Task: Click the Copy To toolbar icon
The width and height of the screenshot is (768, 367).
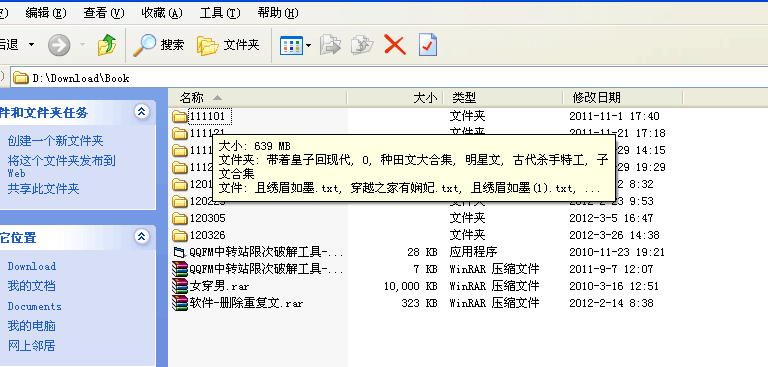Action: click(362, 45)
